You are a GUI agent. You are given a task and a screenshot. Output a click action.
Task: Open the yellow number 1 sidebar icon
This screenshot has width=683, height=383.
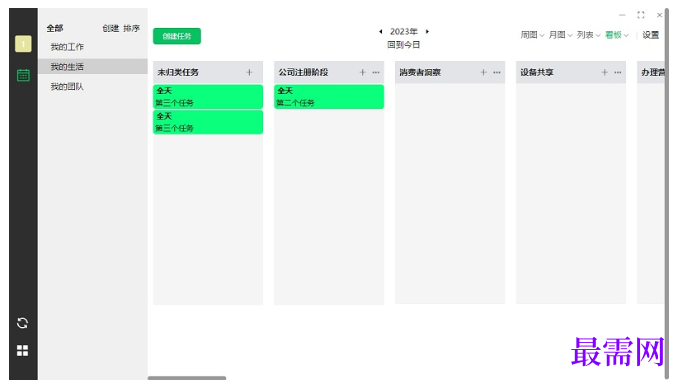(23, 44)
